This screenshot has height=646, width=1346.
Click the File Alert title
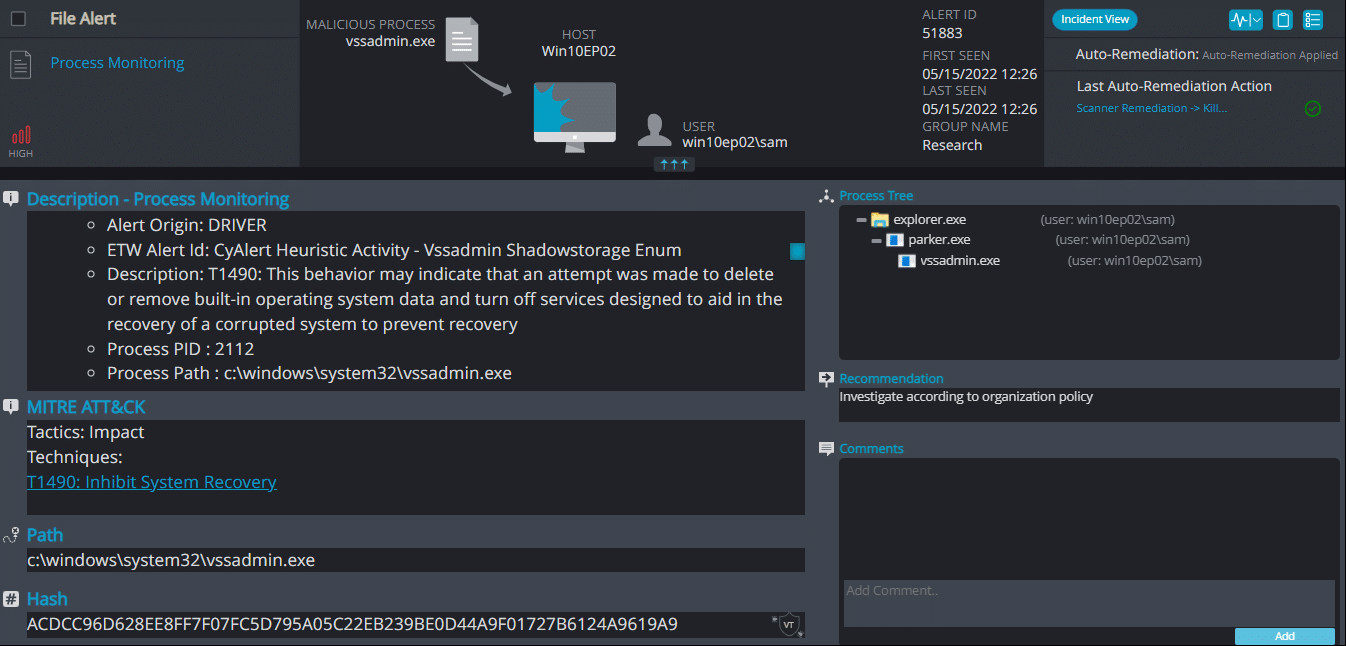(83, 18)
